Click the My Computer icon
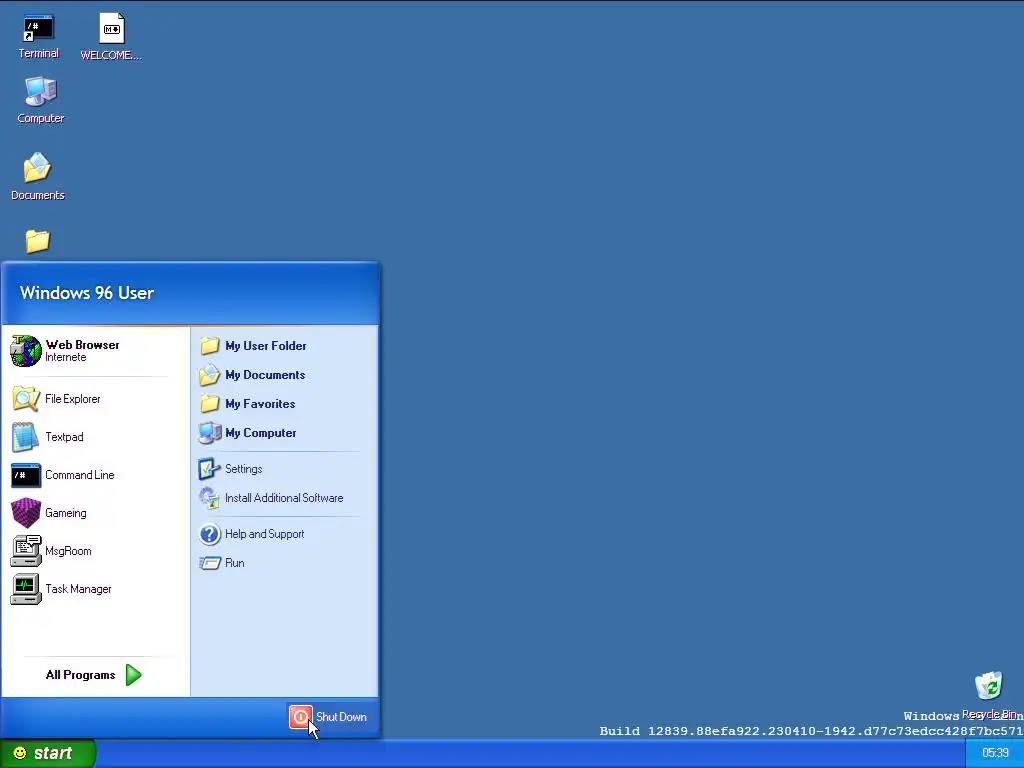1024x768 pixels. pos(210,432)
